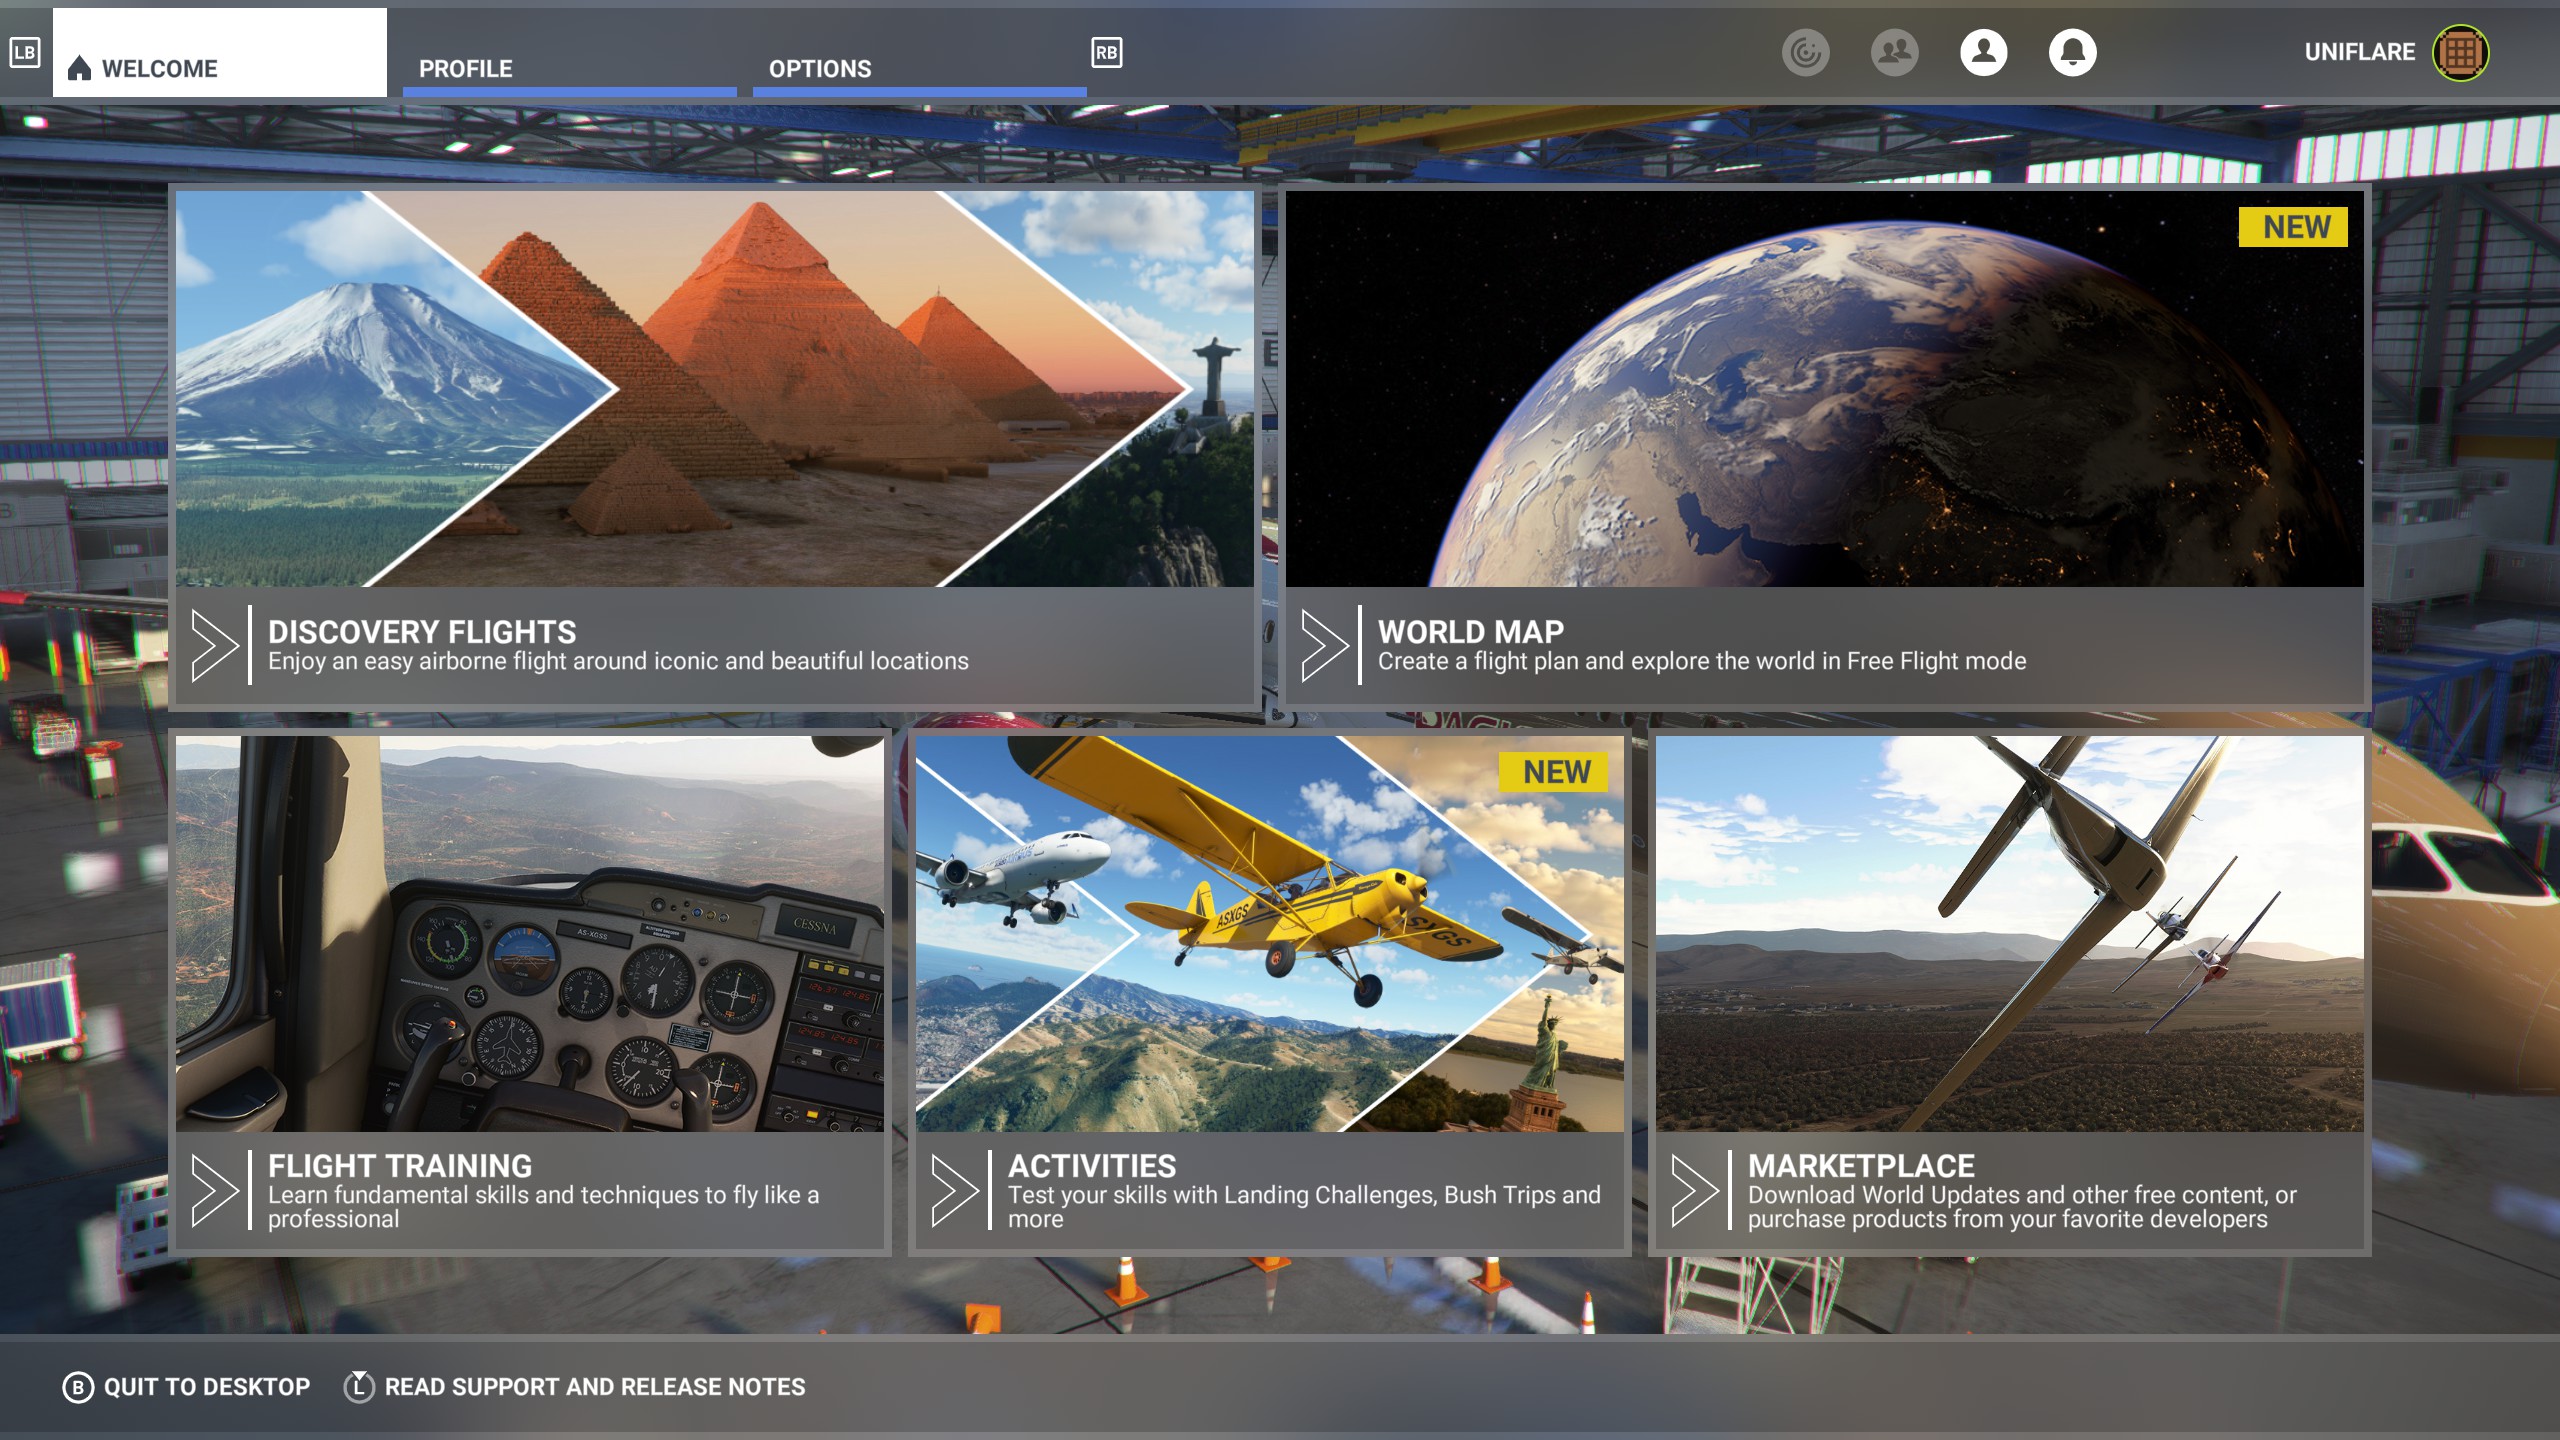Click the UNIFLARE avatar badge

point(2460,52)
